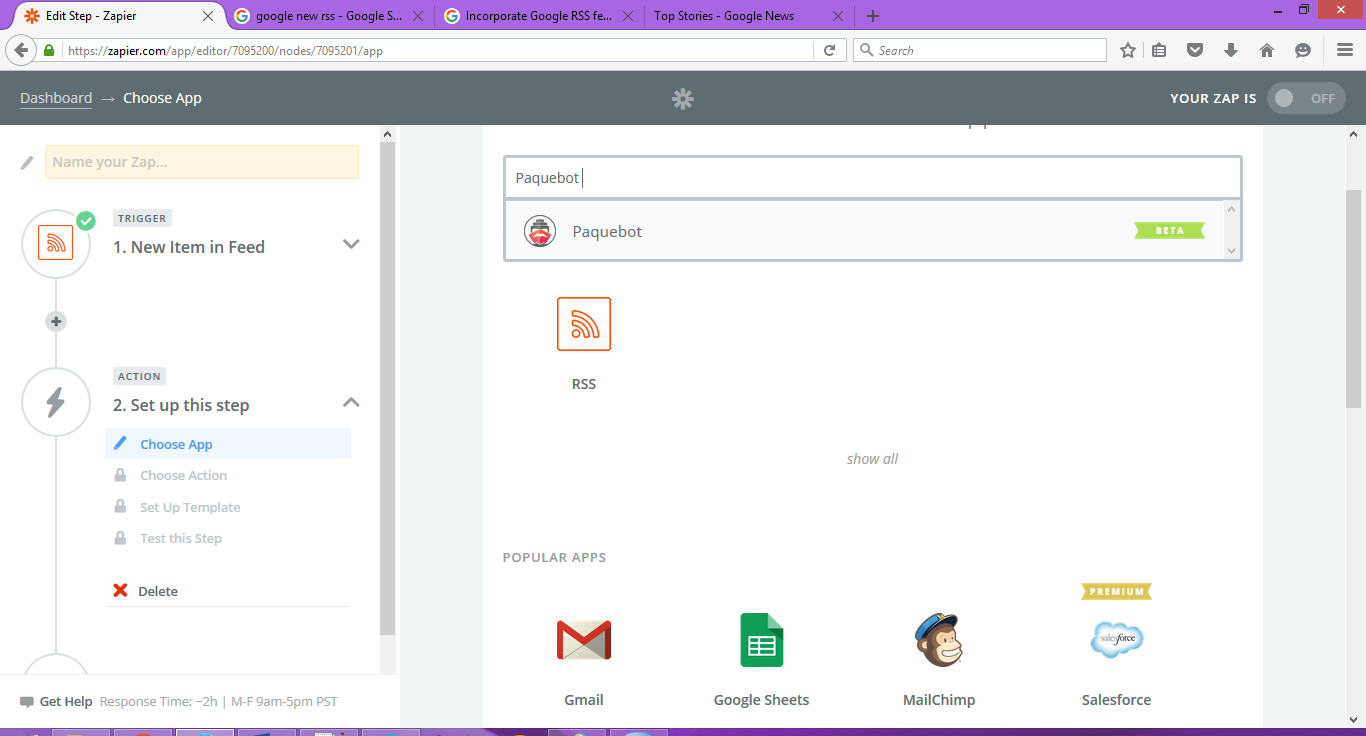Open Firefox downloads arrow icon
The height and width of the screenshot is (736, 1366).
[x=1231, y=50]
